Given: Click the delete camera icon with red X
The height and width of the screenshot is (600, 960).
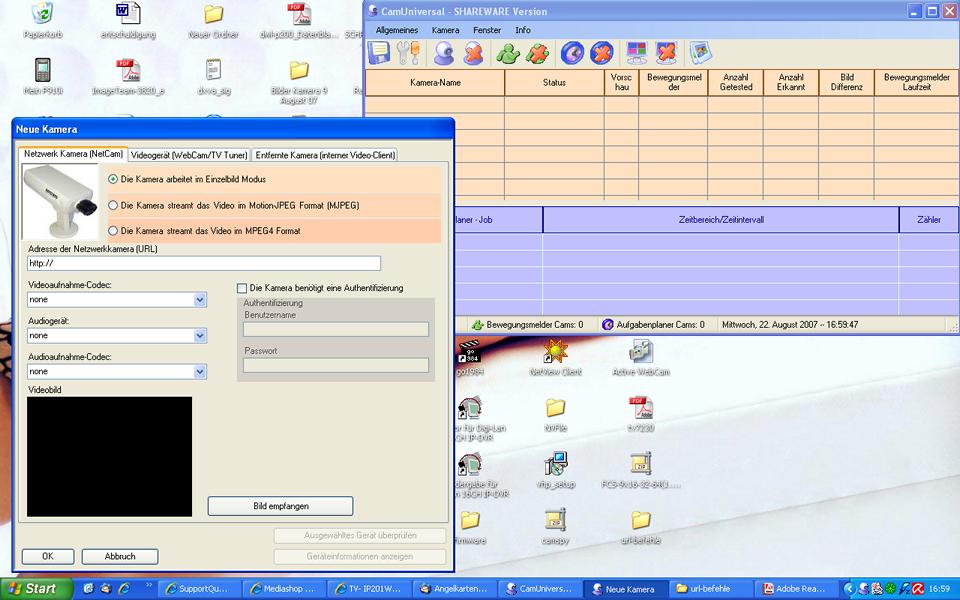Looking at the screenshot, I should pyautogui.click(x=474, y=53).
